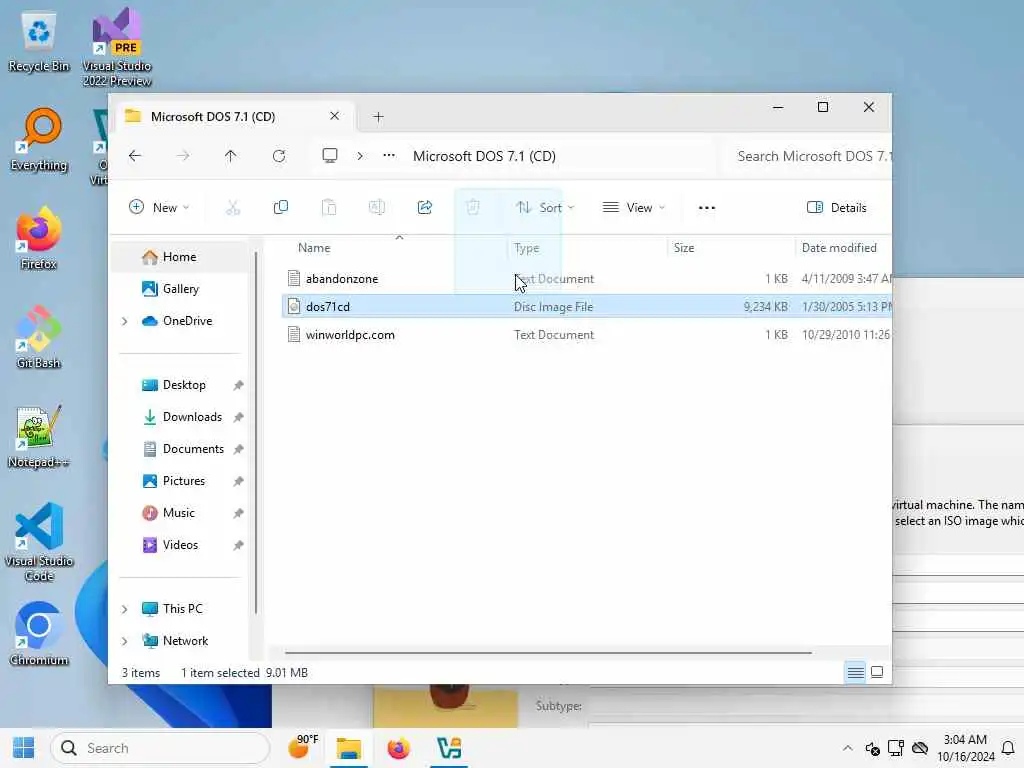Image resolution: width=1024 pixels, height=768 pixels.
Task: Click the horizontal scrollbar in file list
Action: [x=548, y=652]
